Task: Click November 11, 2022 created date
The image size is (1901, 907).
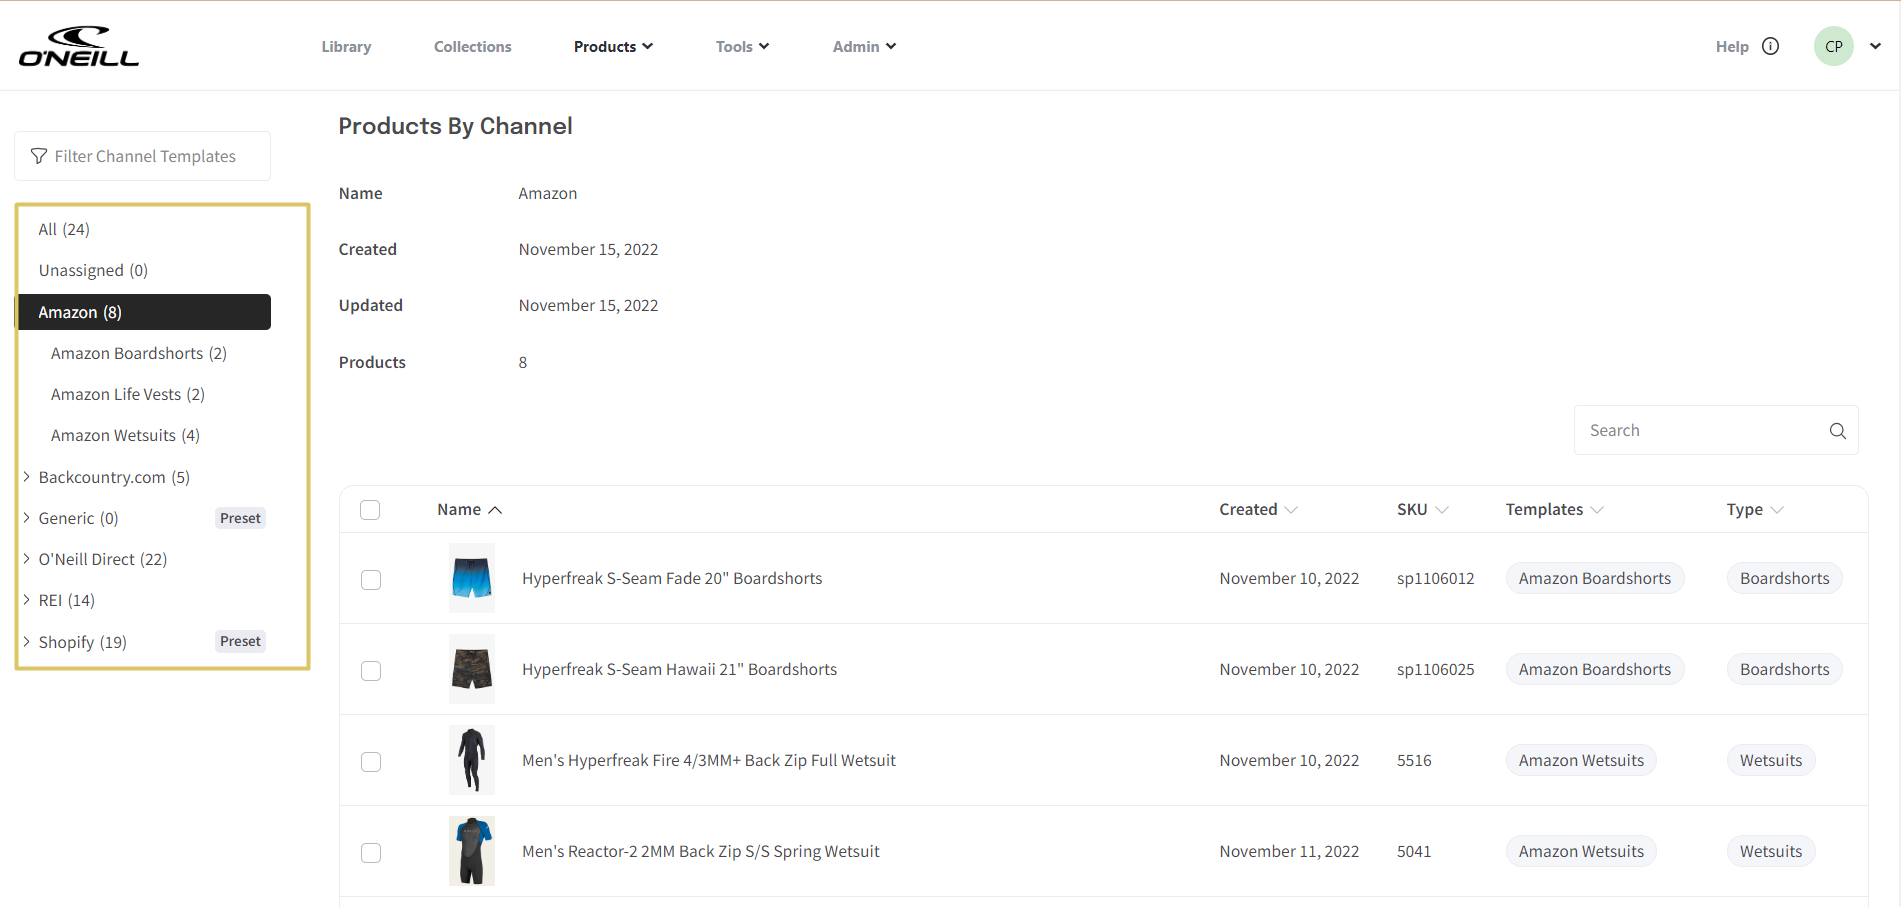Action: click(1289, 851)
